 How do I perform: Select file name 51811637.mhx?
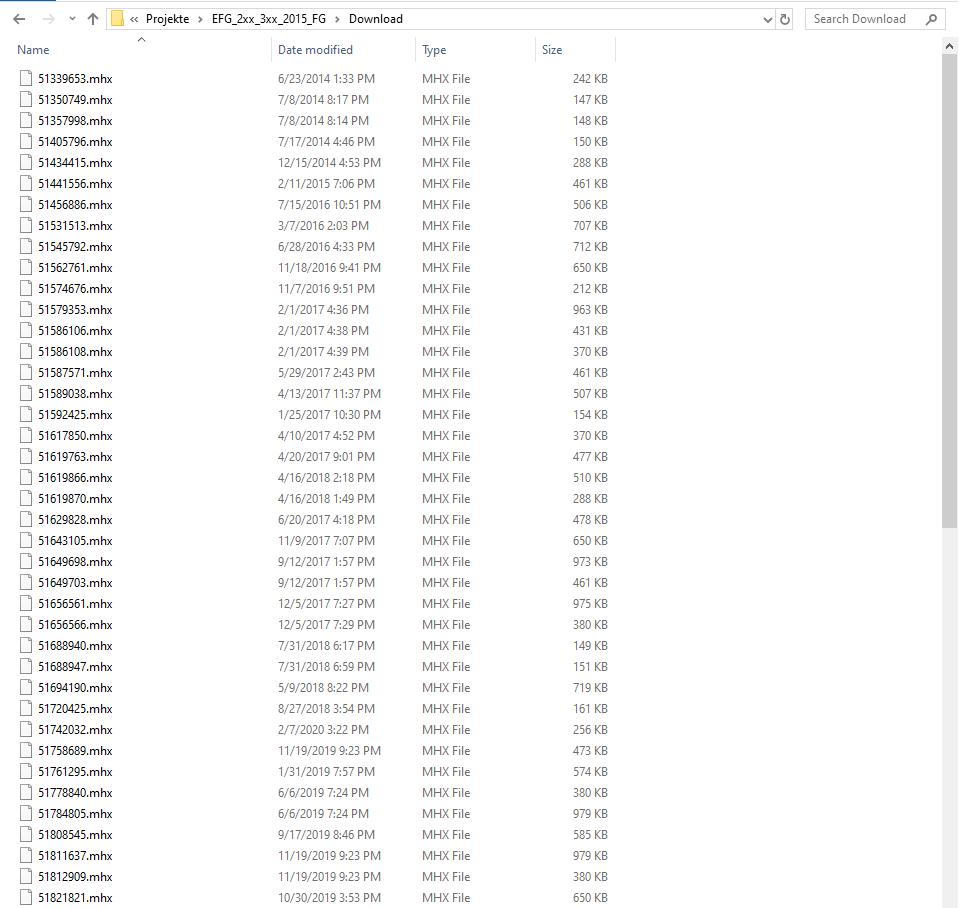point(75,855)
